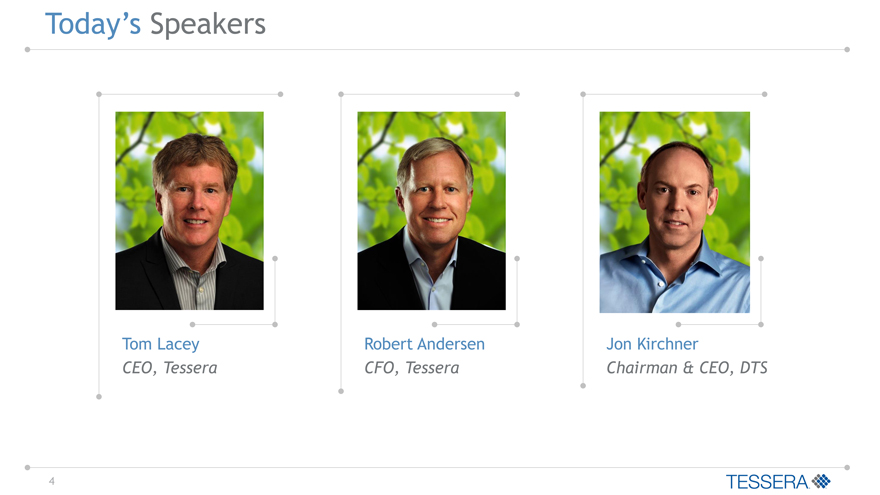Click top-left corner dot of Tom Lacey's frame

(99, 94)
